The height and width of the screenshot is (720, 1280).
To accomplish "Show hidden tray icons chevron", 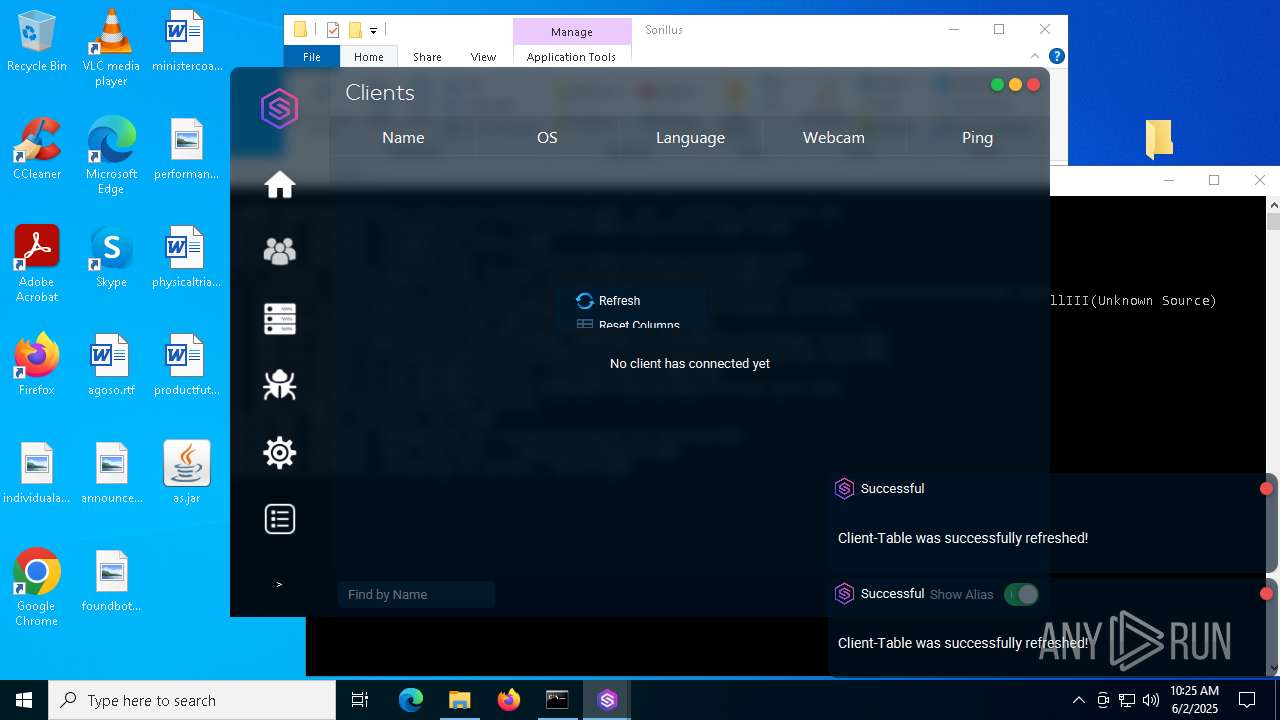I will pos(1078,700).
